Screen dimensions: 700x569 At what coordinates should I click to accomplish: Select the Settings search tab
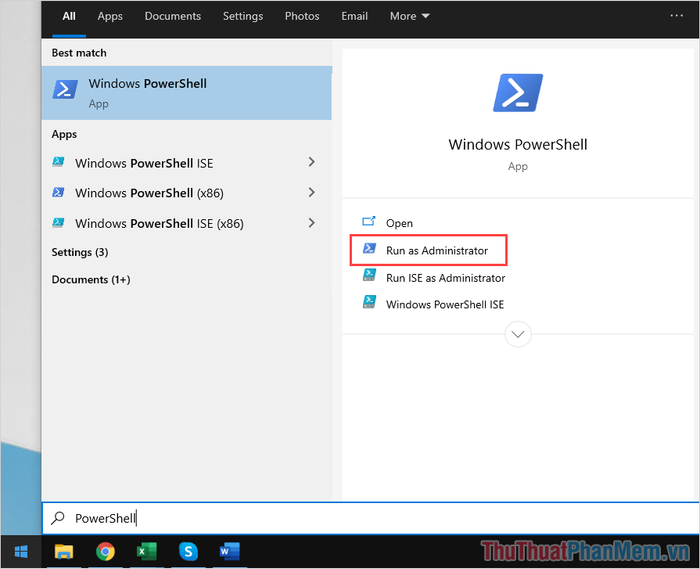pos(243,16)
